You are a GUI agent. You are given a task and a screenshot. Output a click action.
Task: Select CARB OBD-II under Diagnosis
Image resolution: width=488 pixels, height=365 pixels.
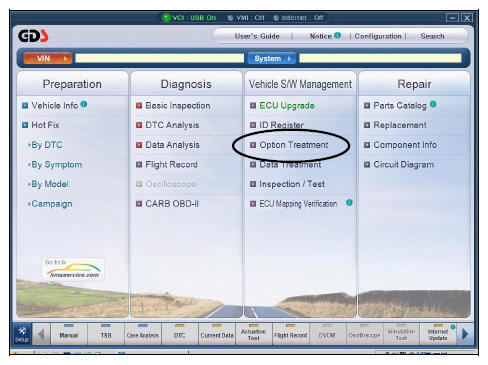[x=172, y=204]
